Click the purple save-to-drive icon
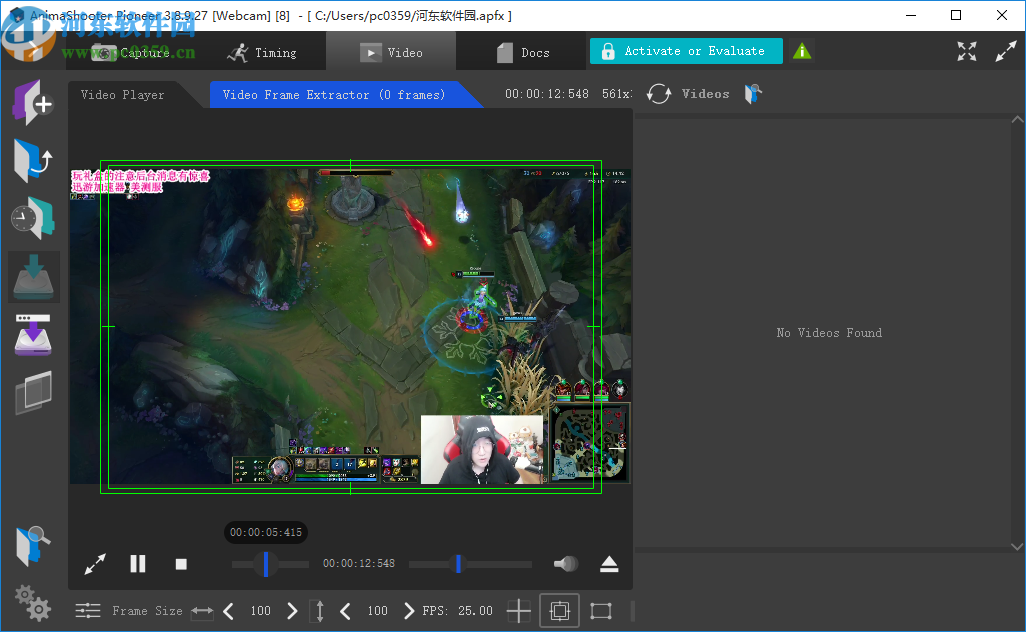The height and width of the screenshot is (632, 1026). click(34, 335)
